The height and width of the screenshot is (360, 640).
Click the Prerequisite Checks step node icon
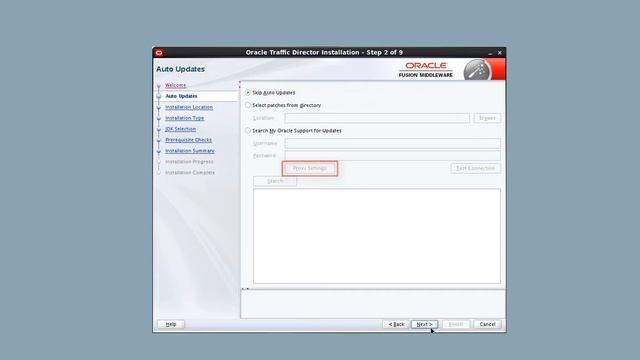point(159,141)
